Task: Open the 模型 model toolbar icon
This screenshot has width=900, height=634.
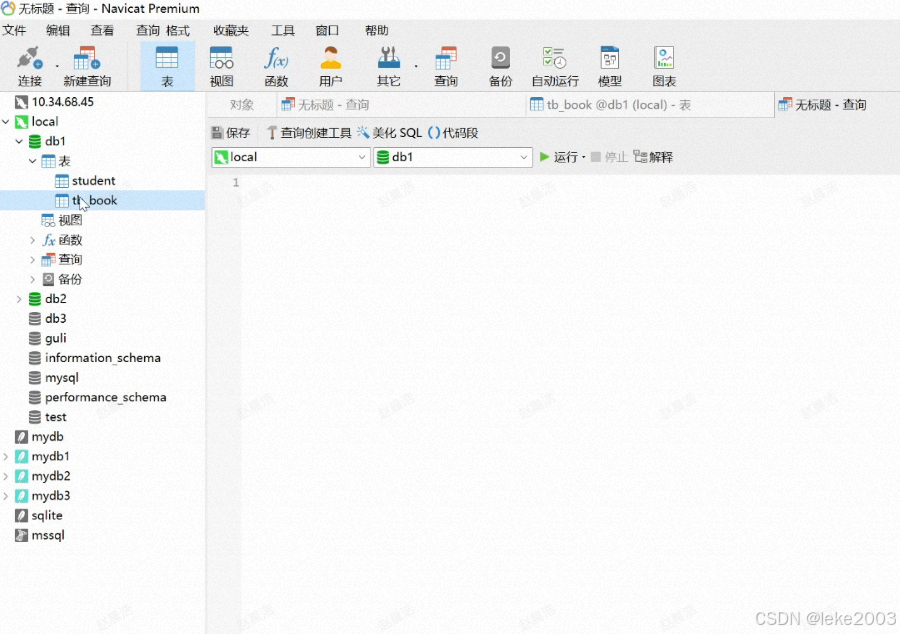Action: [x=610, y=66]
